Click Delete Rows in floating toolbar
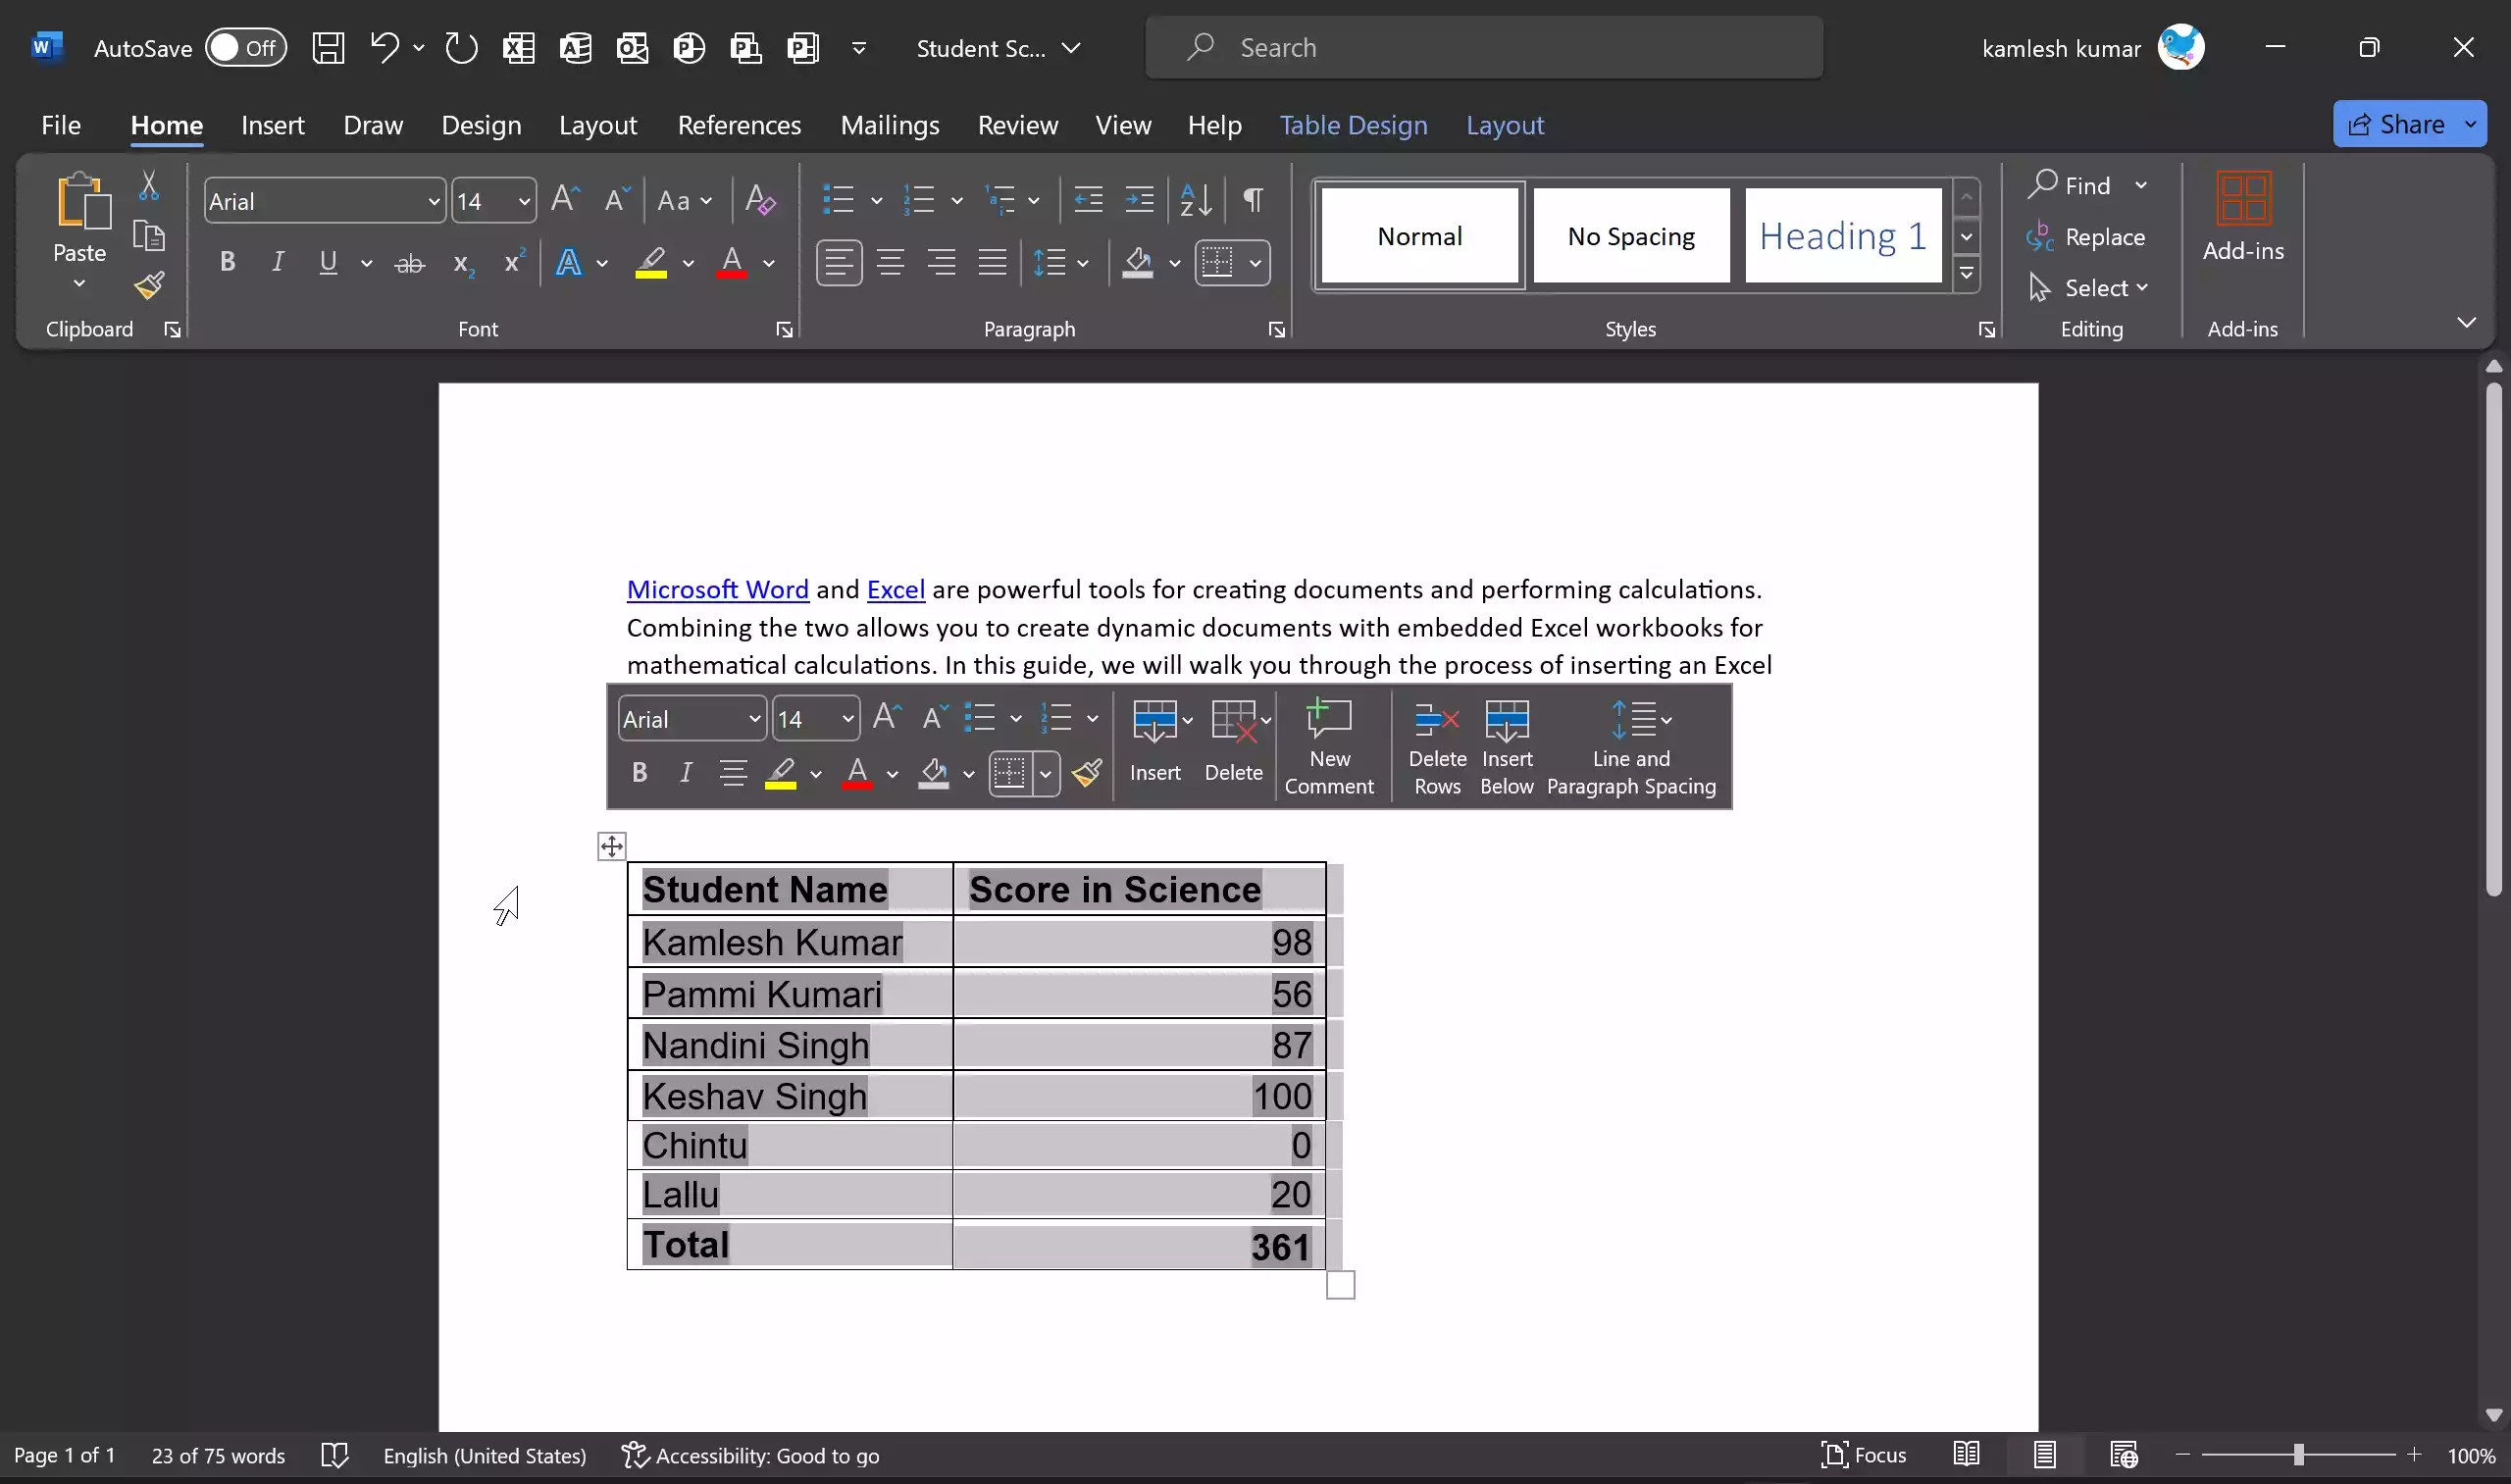Screen dimensions: 2511x1484 (x=1437, y=747)
